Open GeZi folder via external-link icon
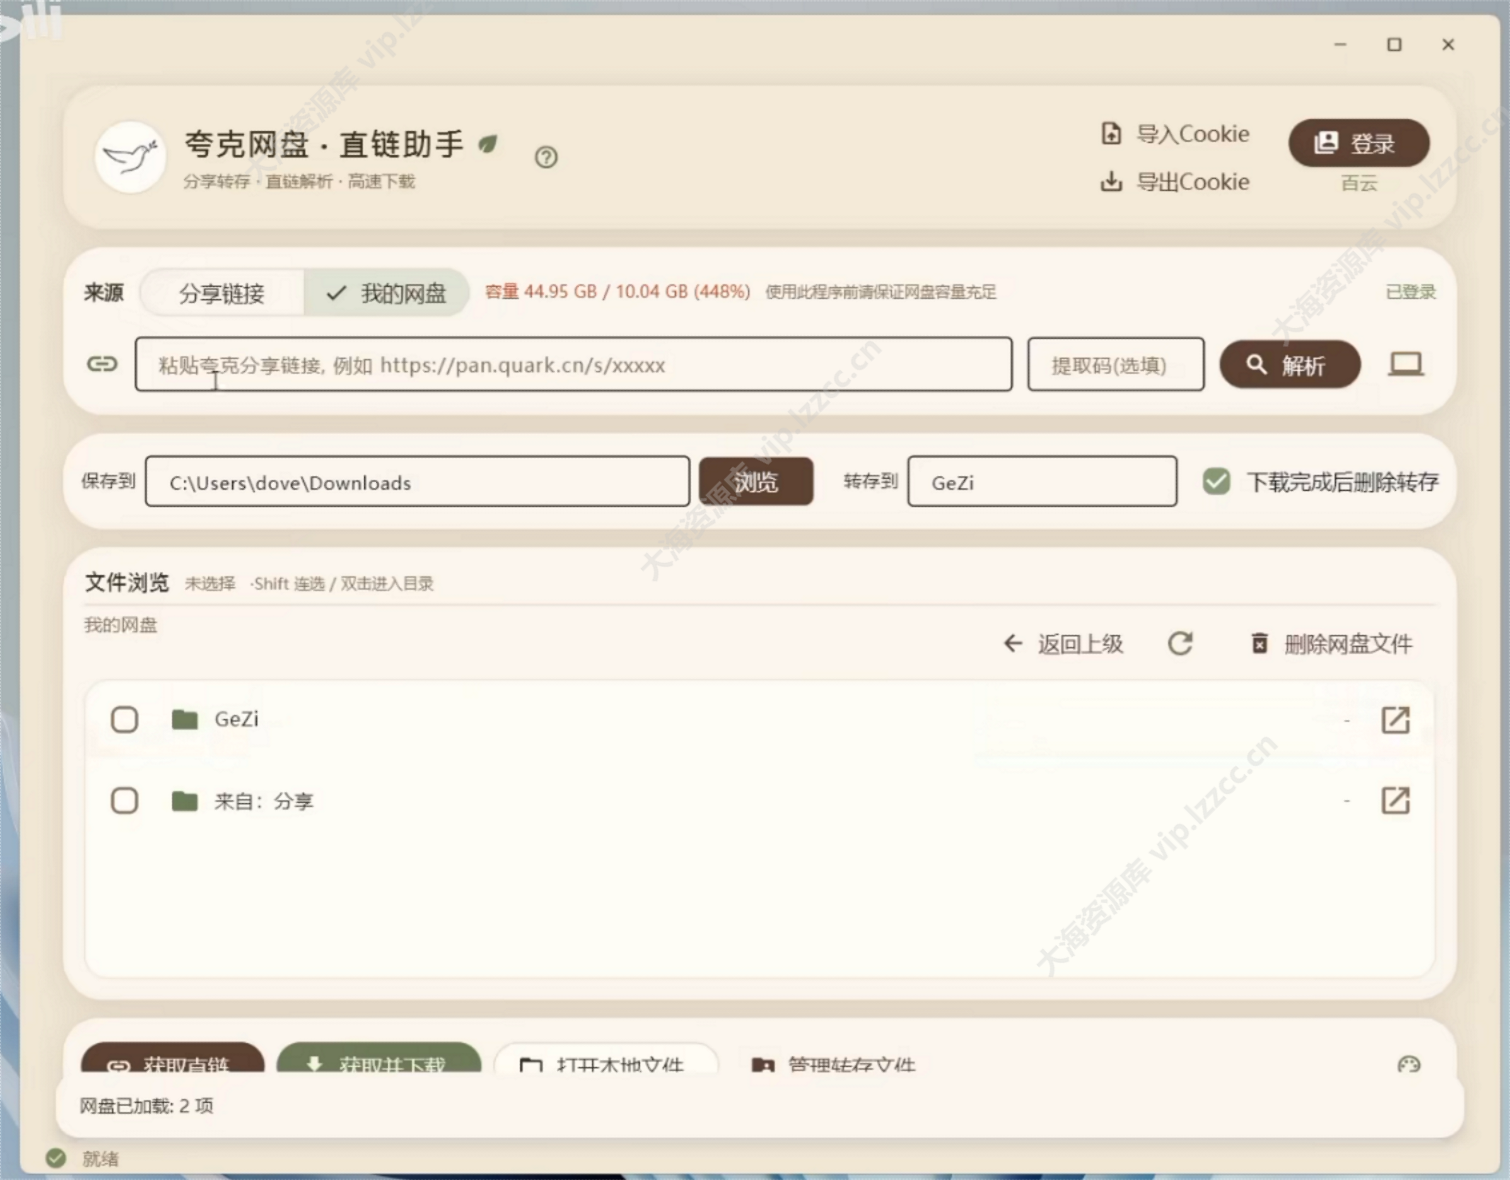This screenshot has height=1180, width=1510. tap(1395, 719)
